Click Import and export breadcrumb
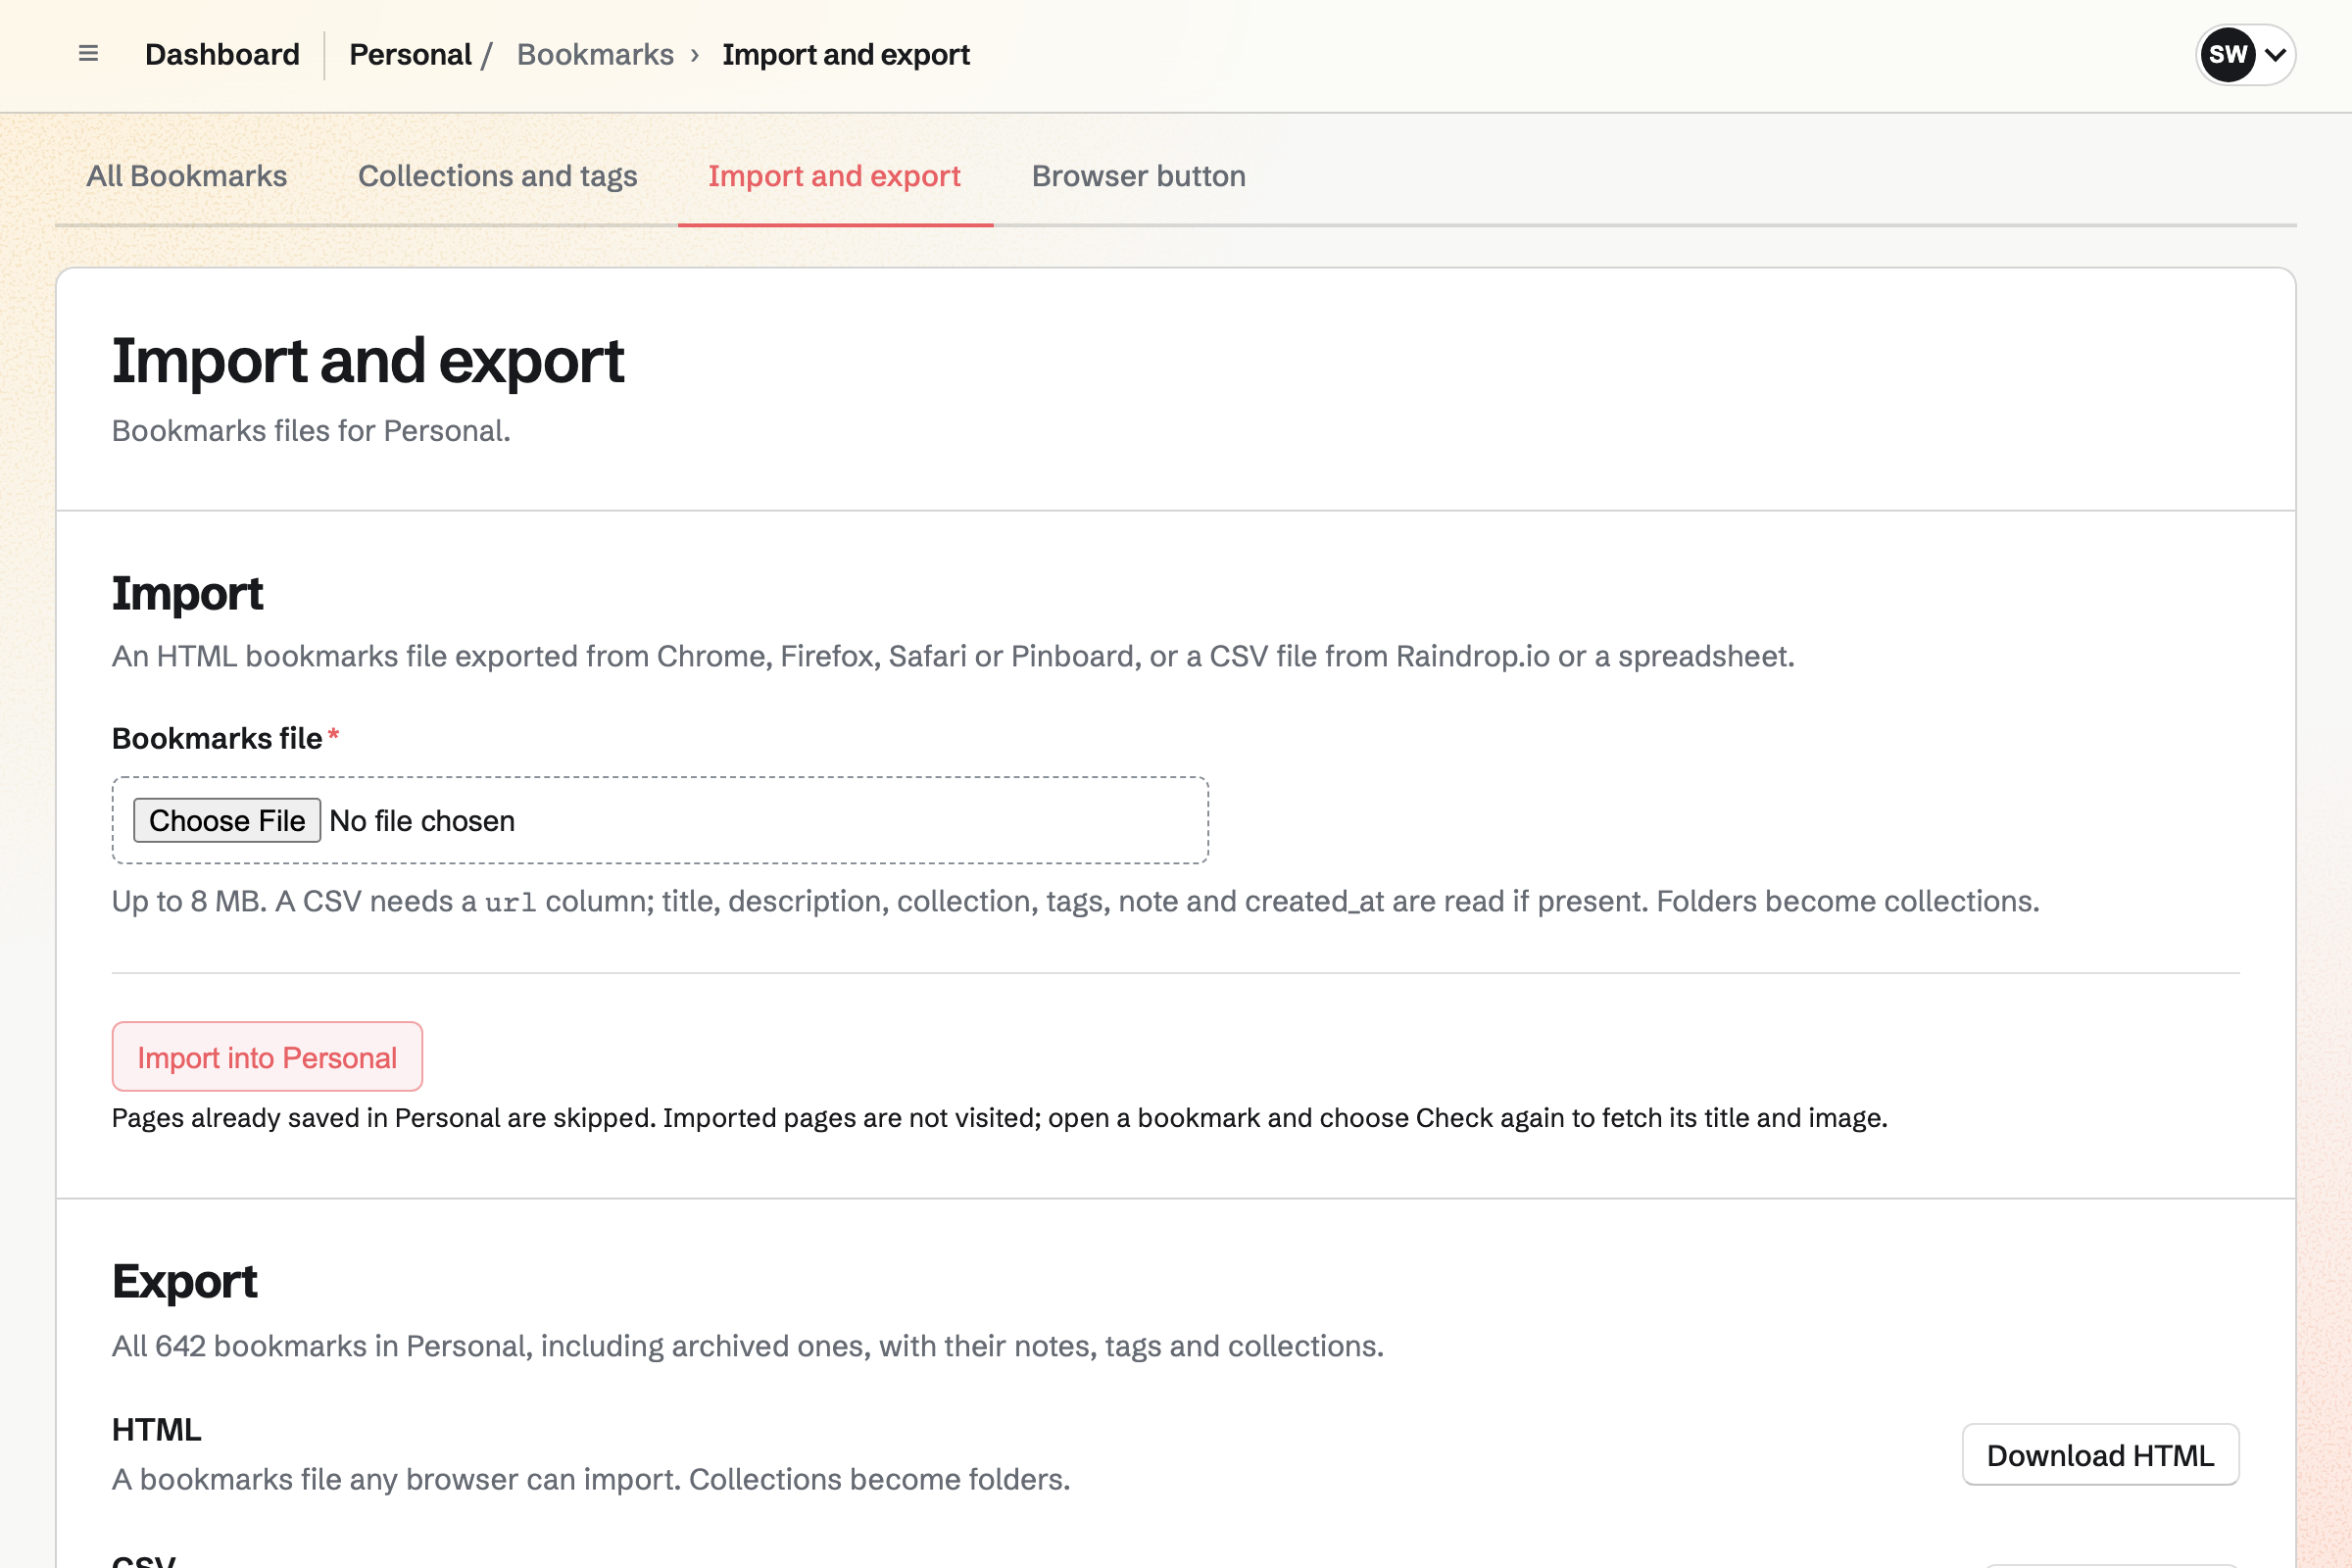The image size is (2352, 1568). point(846,54)
